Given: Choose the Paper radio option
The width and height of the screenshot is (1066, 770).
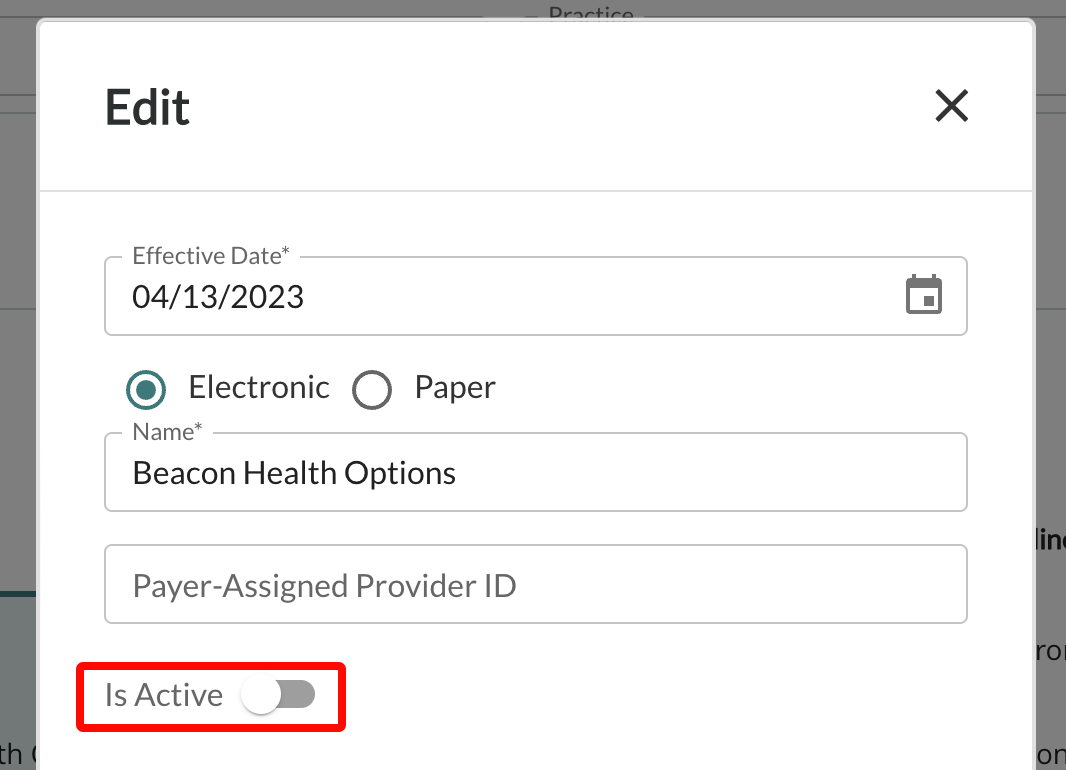Looking at the screenshot, I should (x=371, y=389).
